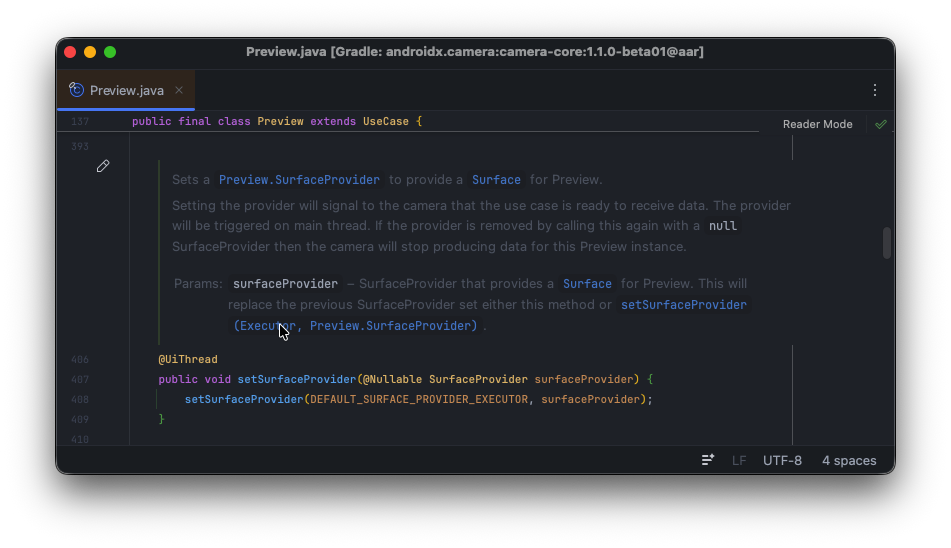The width and height of the screenshot is (951, 548).
Task: Click the pencil icon to edit doc comment
Action: click(103, 166)
